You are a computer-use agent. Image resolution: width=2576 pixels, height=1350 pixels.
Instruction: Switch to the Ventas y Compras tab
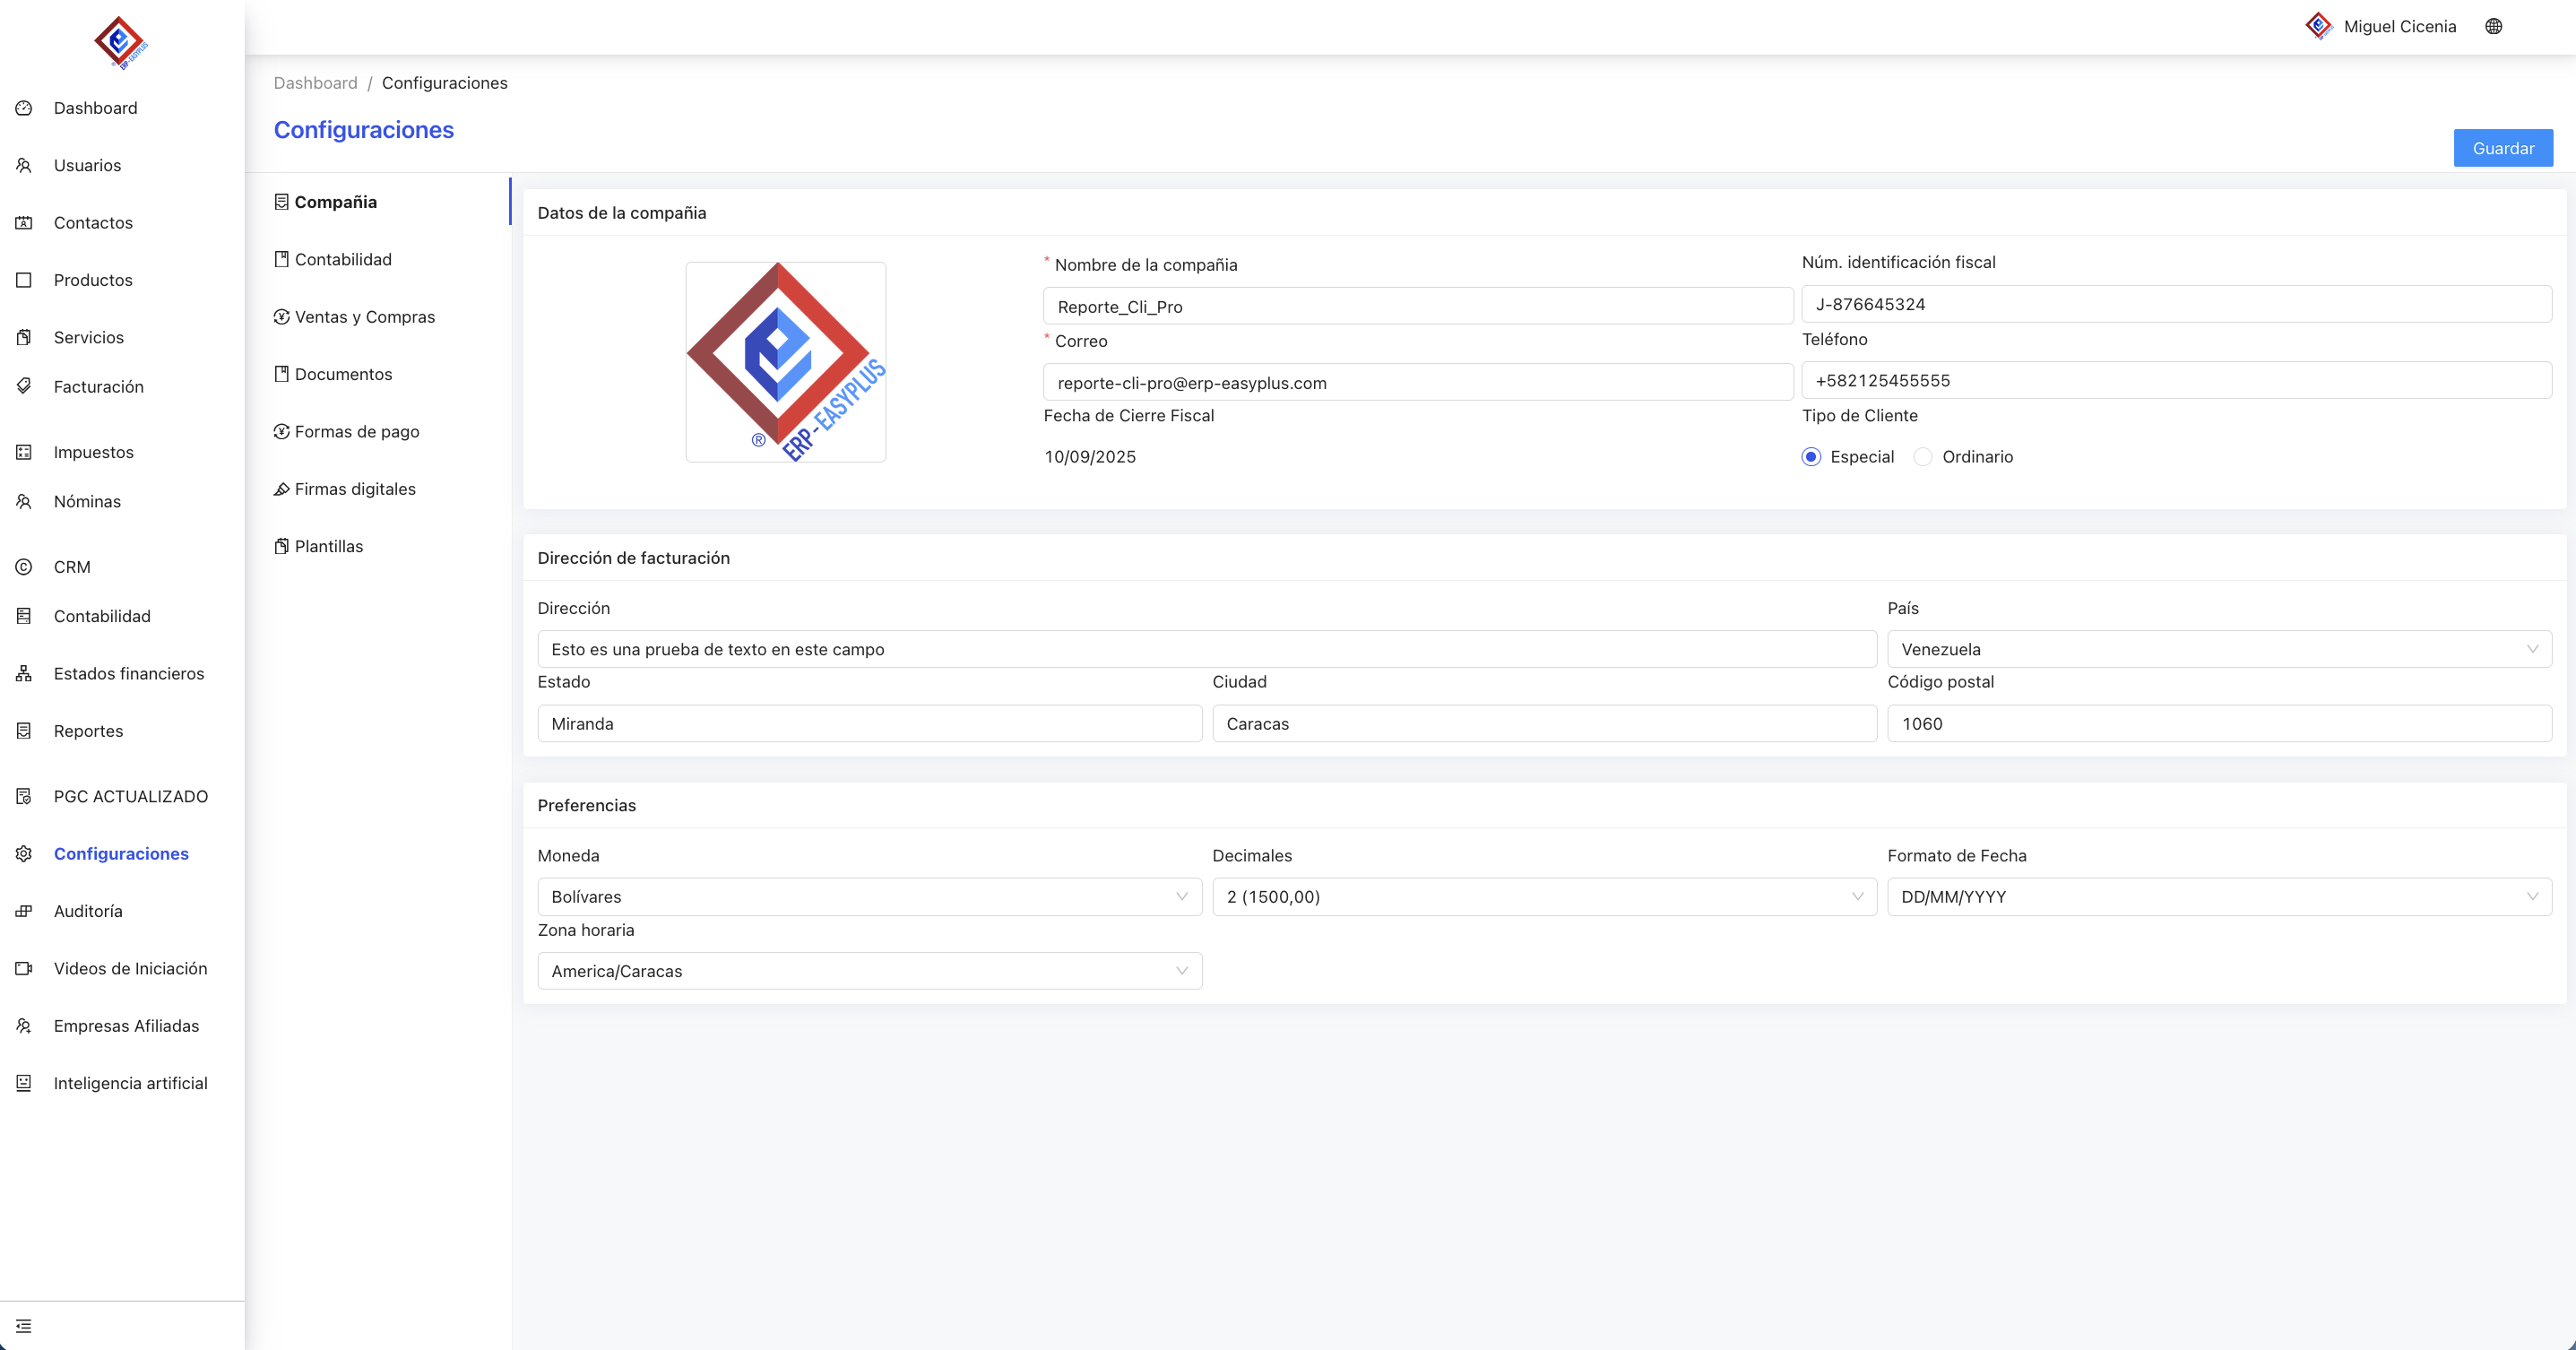click(x=364, y=317)
